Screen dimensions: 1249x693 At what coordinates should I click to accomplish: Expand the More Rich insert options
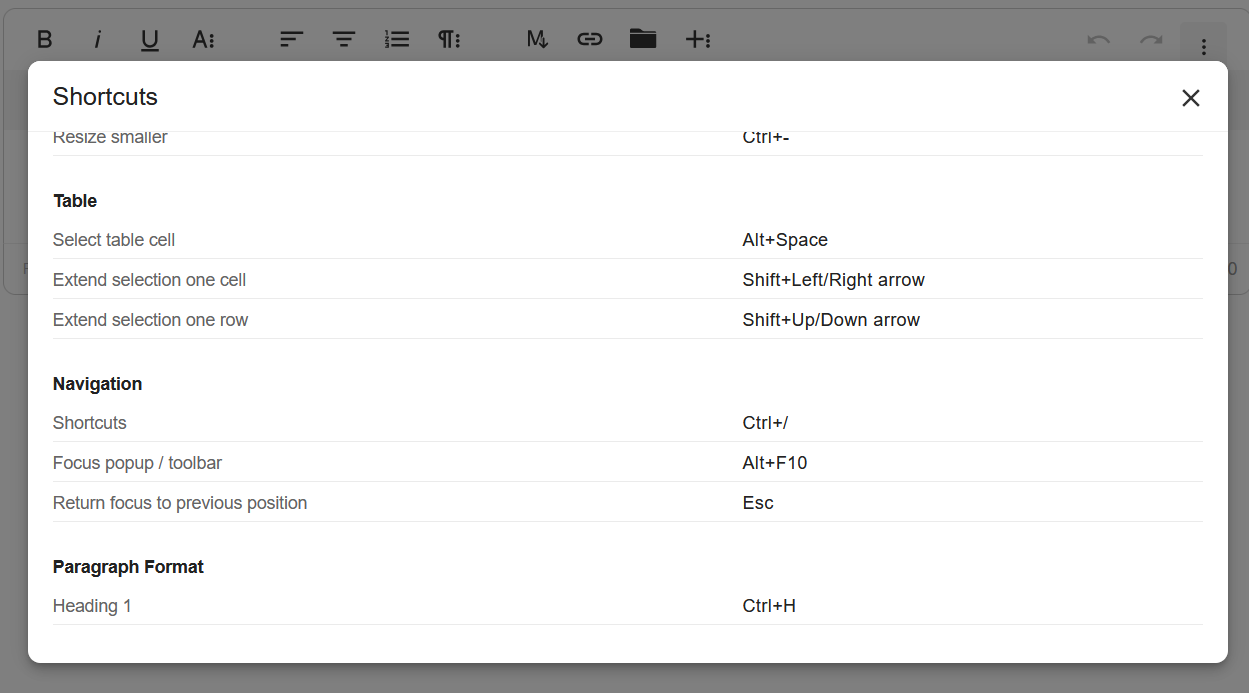point(697,40)
